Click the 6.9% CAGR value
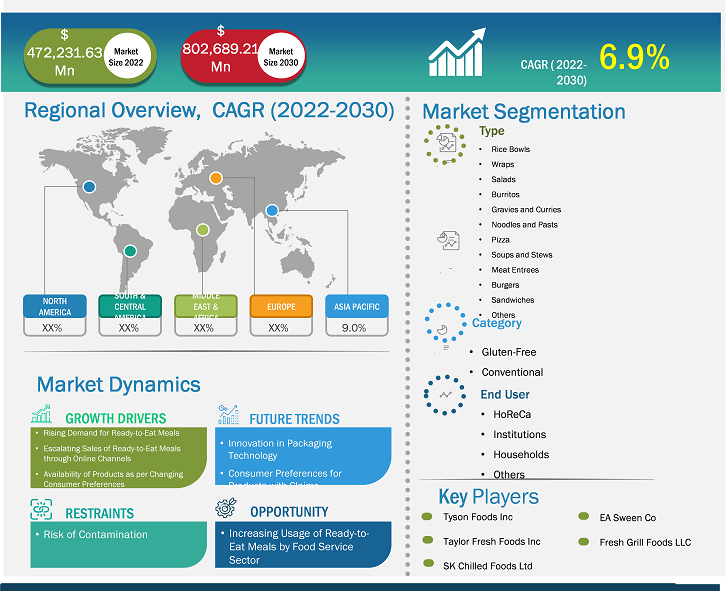This screenshot has width=726, height=591. pyautogui.click(x=634, y=58)
